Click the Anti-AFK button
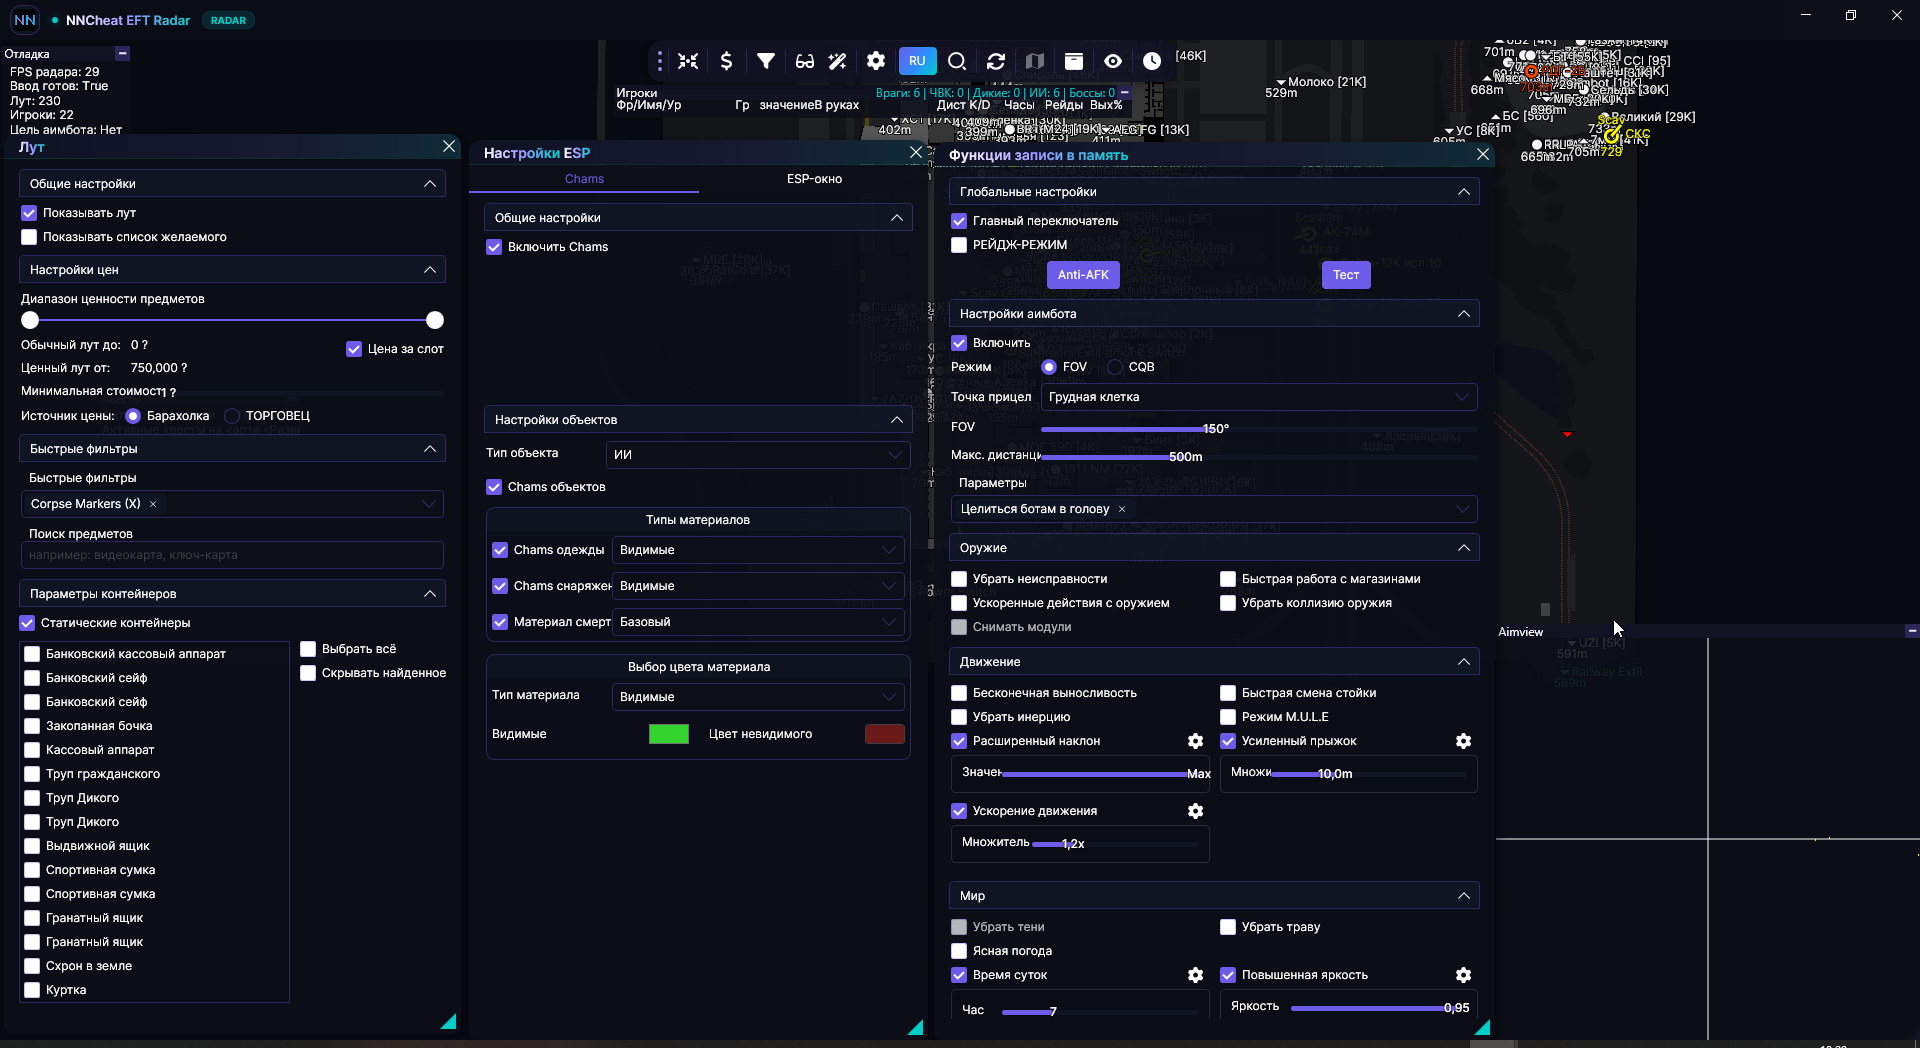The height and width of the screenshot is (1048, 1920). [1083, 275]
